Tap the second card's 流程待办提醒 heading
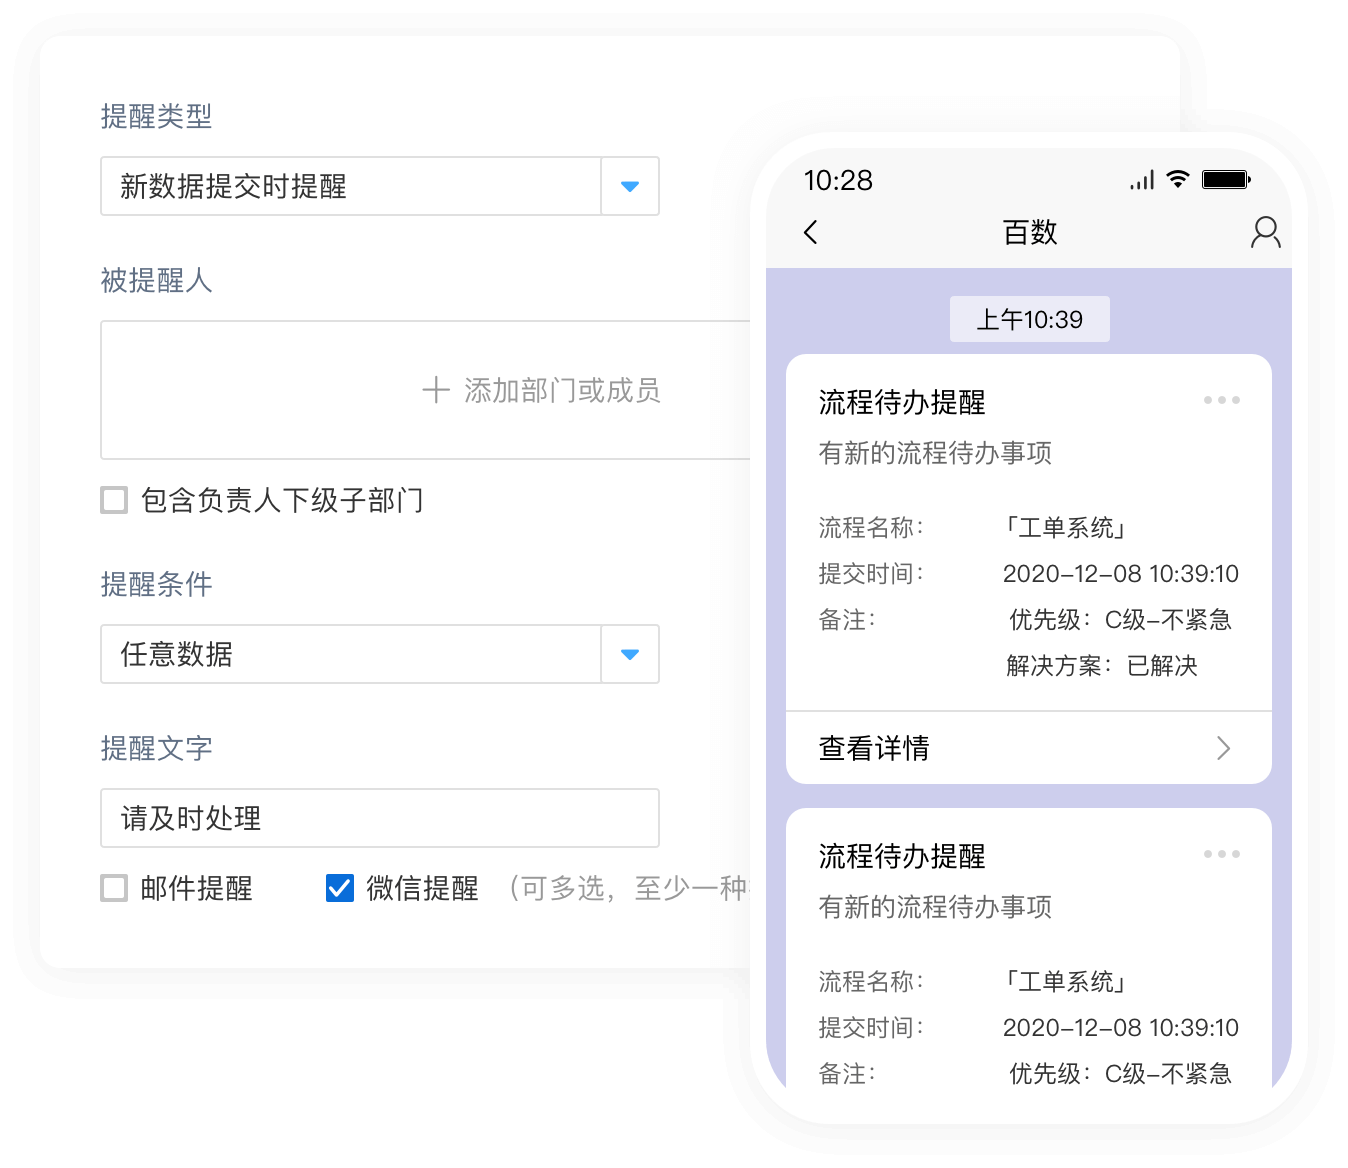The height and width of the screenshot is (1168, 1348). (902, 856)
